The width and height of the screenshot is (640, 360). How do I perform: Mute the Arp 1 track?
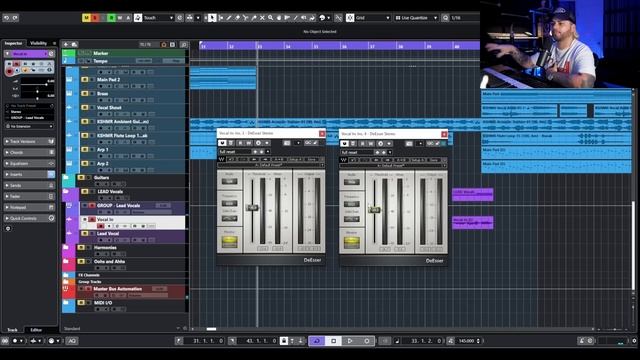[x=84, y=149]
